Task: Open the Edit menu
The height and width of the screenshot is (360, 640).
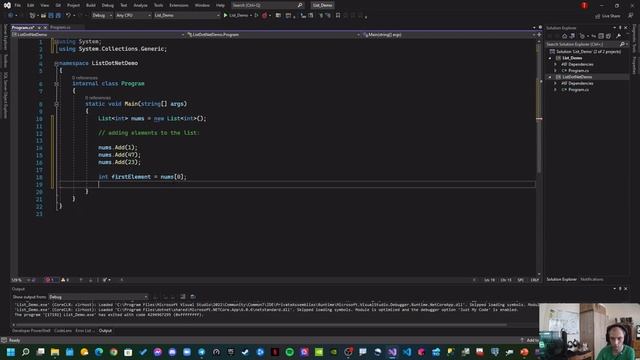Action: (31, 5)
